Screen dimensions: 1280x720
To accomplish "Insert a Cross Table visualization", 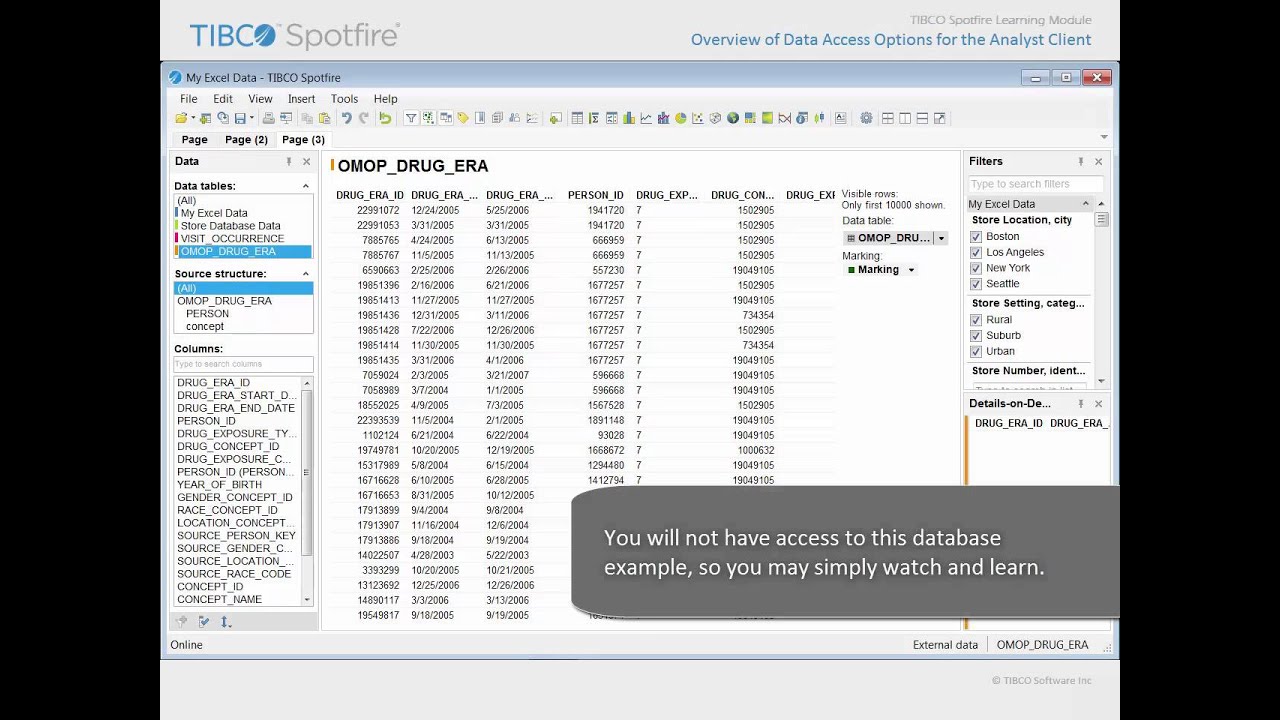I will click(594, 118).
